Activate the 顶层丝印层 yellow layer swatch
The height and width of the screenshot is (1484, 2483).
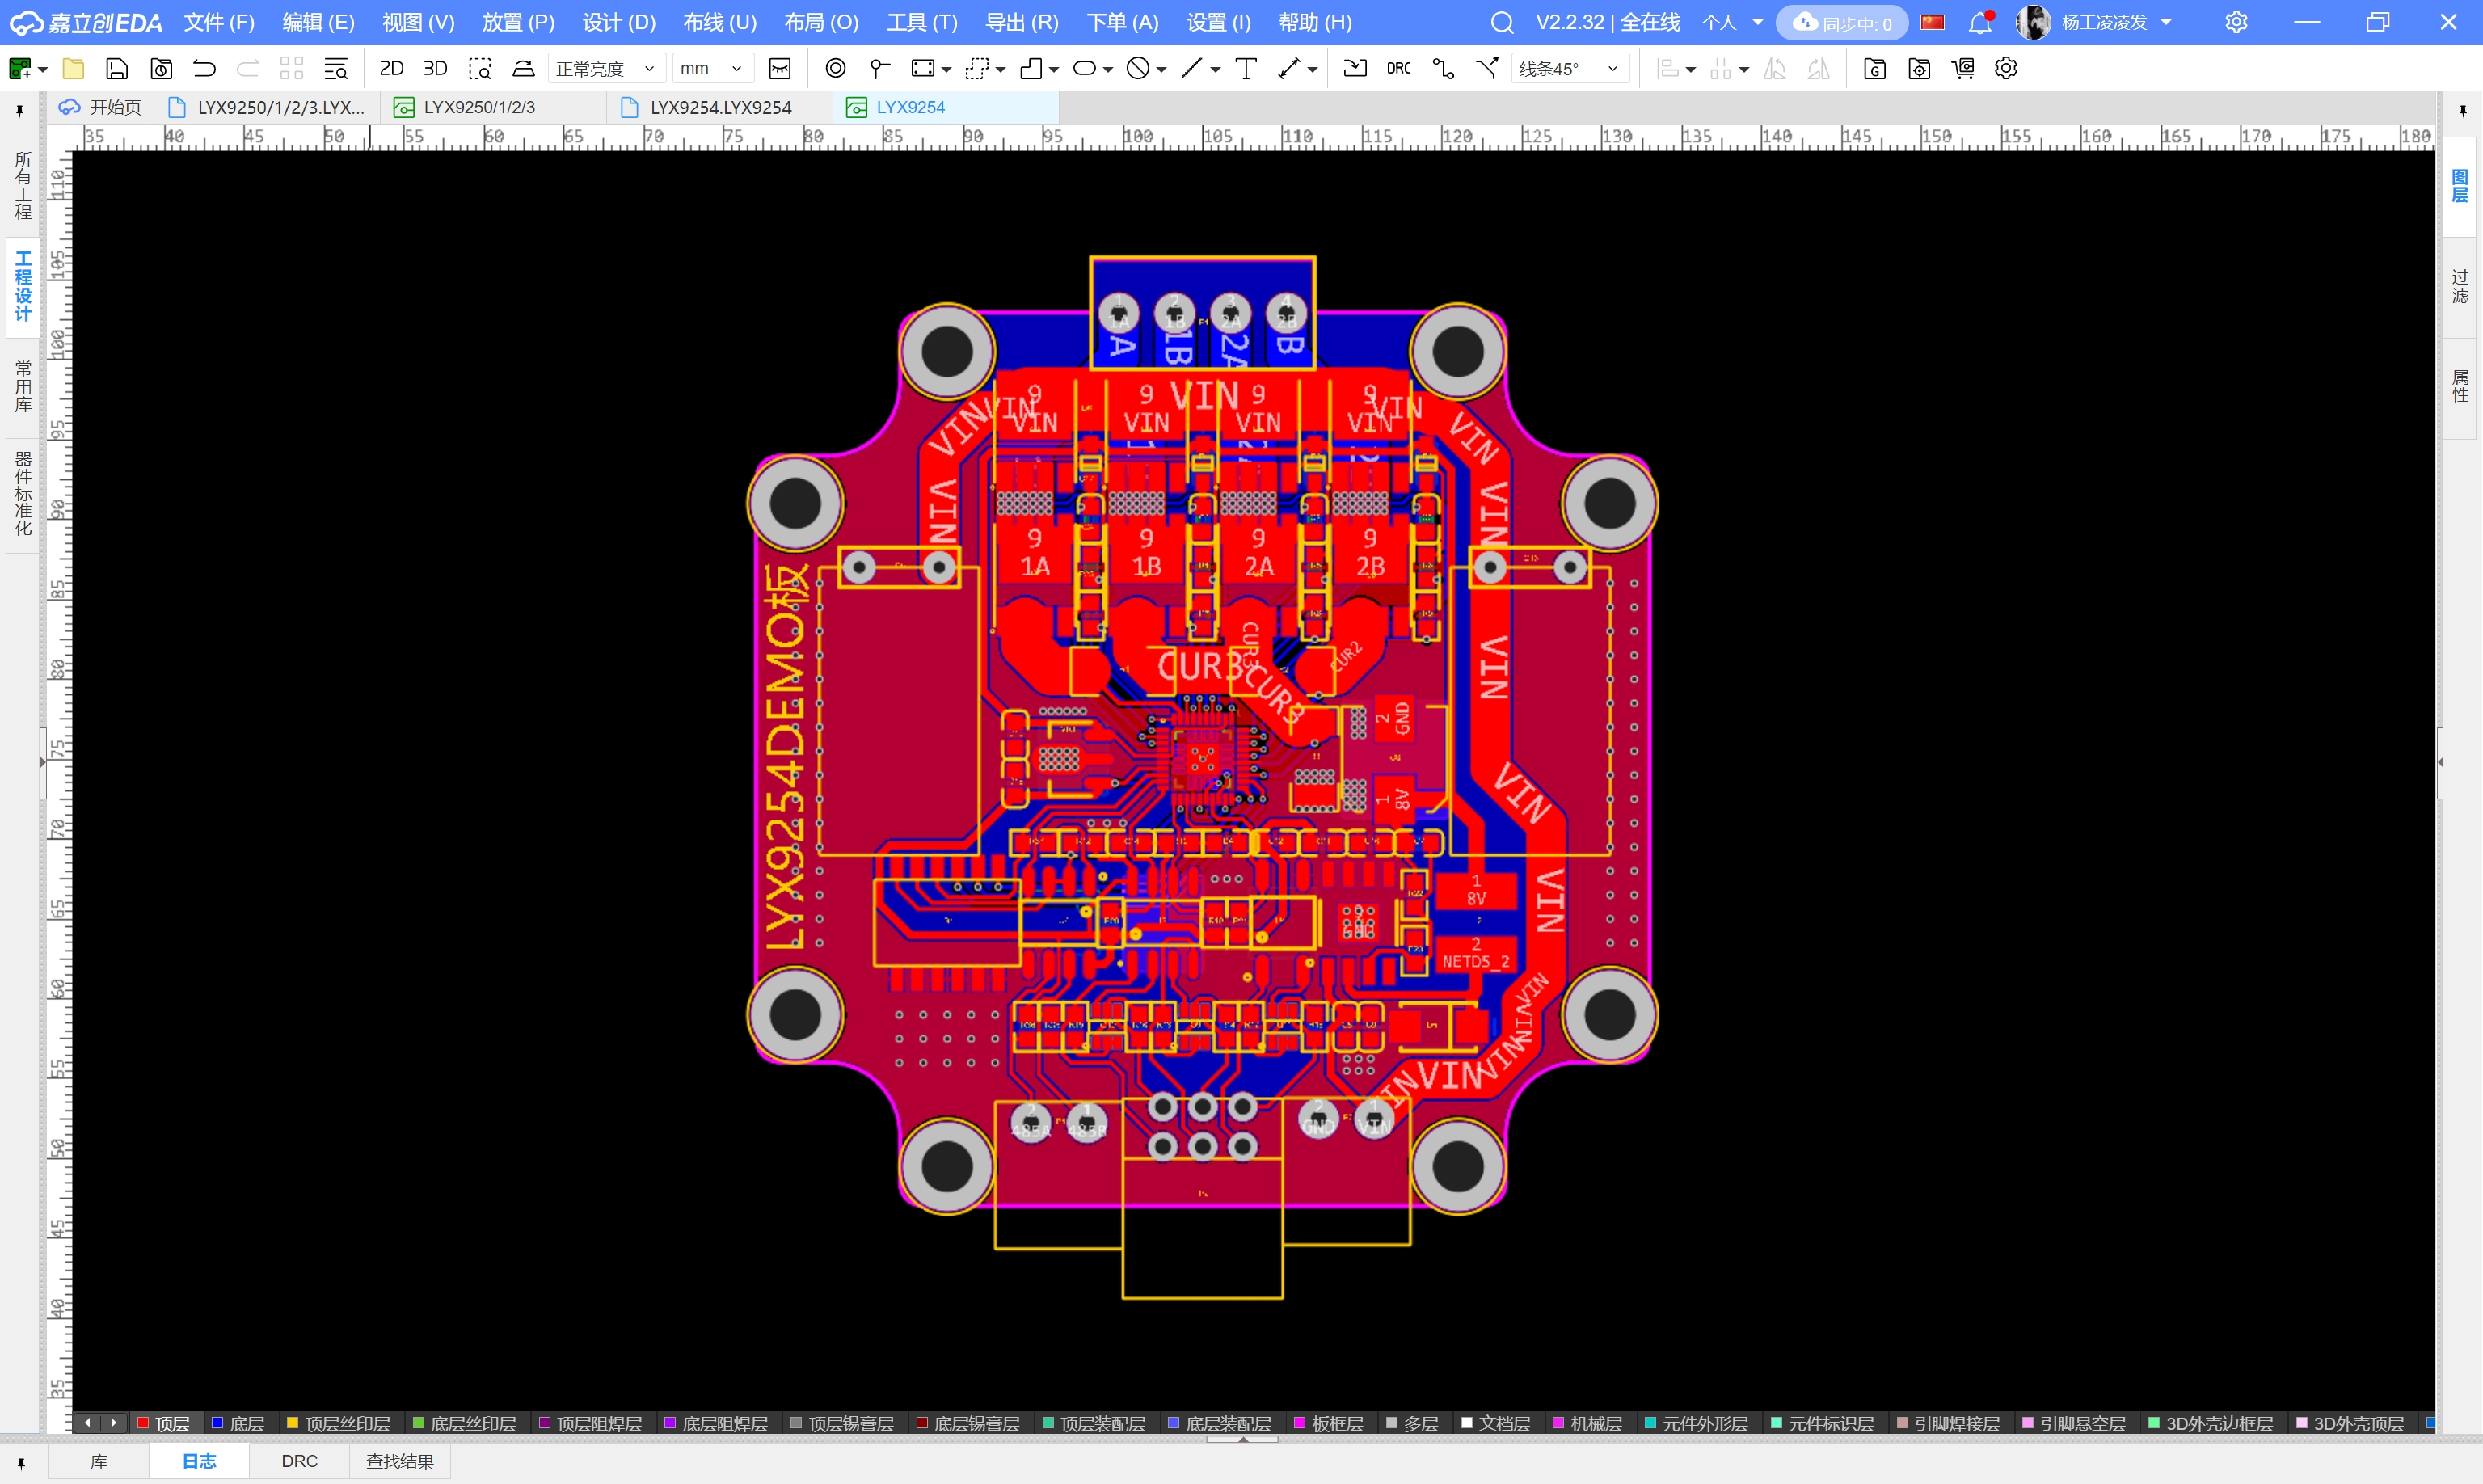292,1422
